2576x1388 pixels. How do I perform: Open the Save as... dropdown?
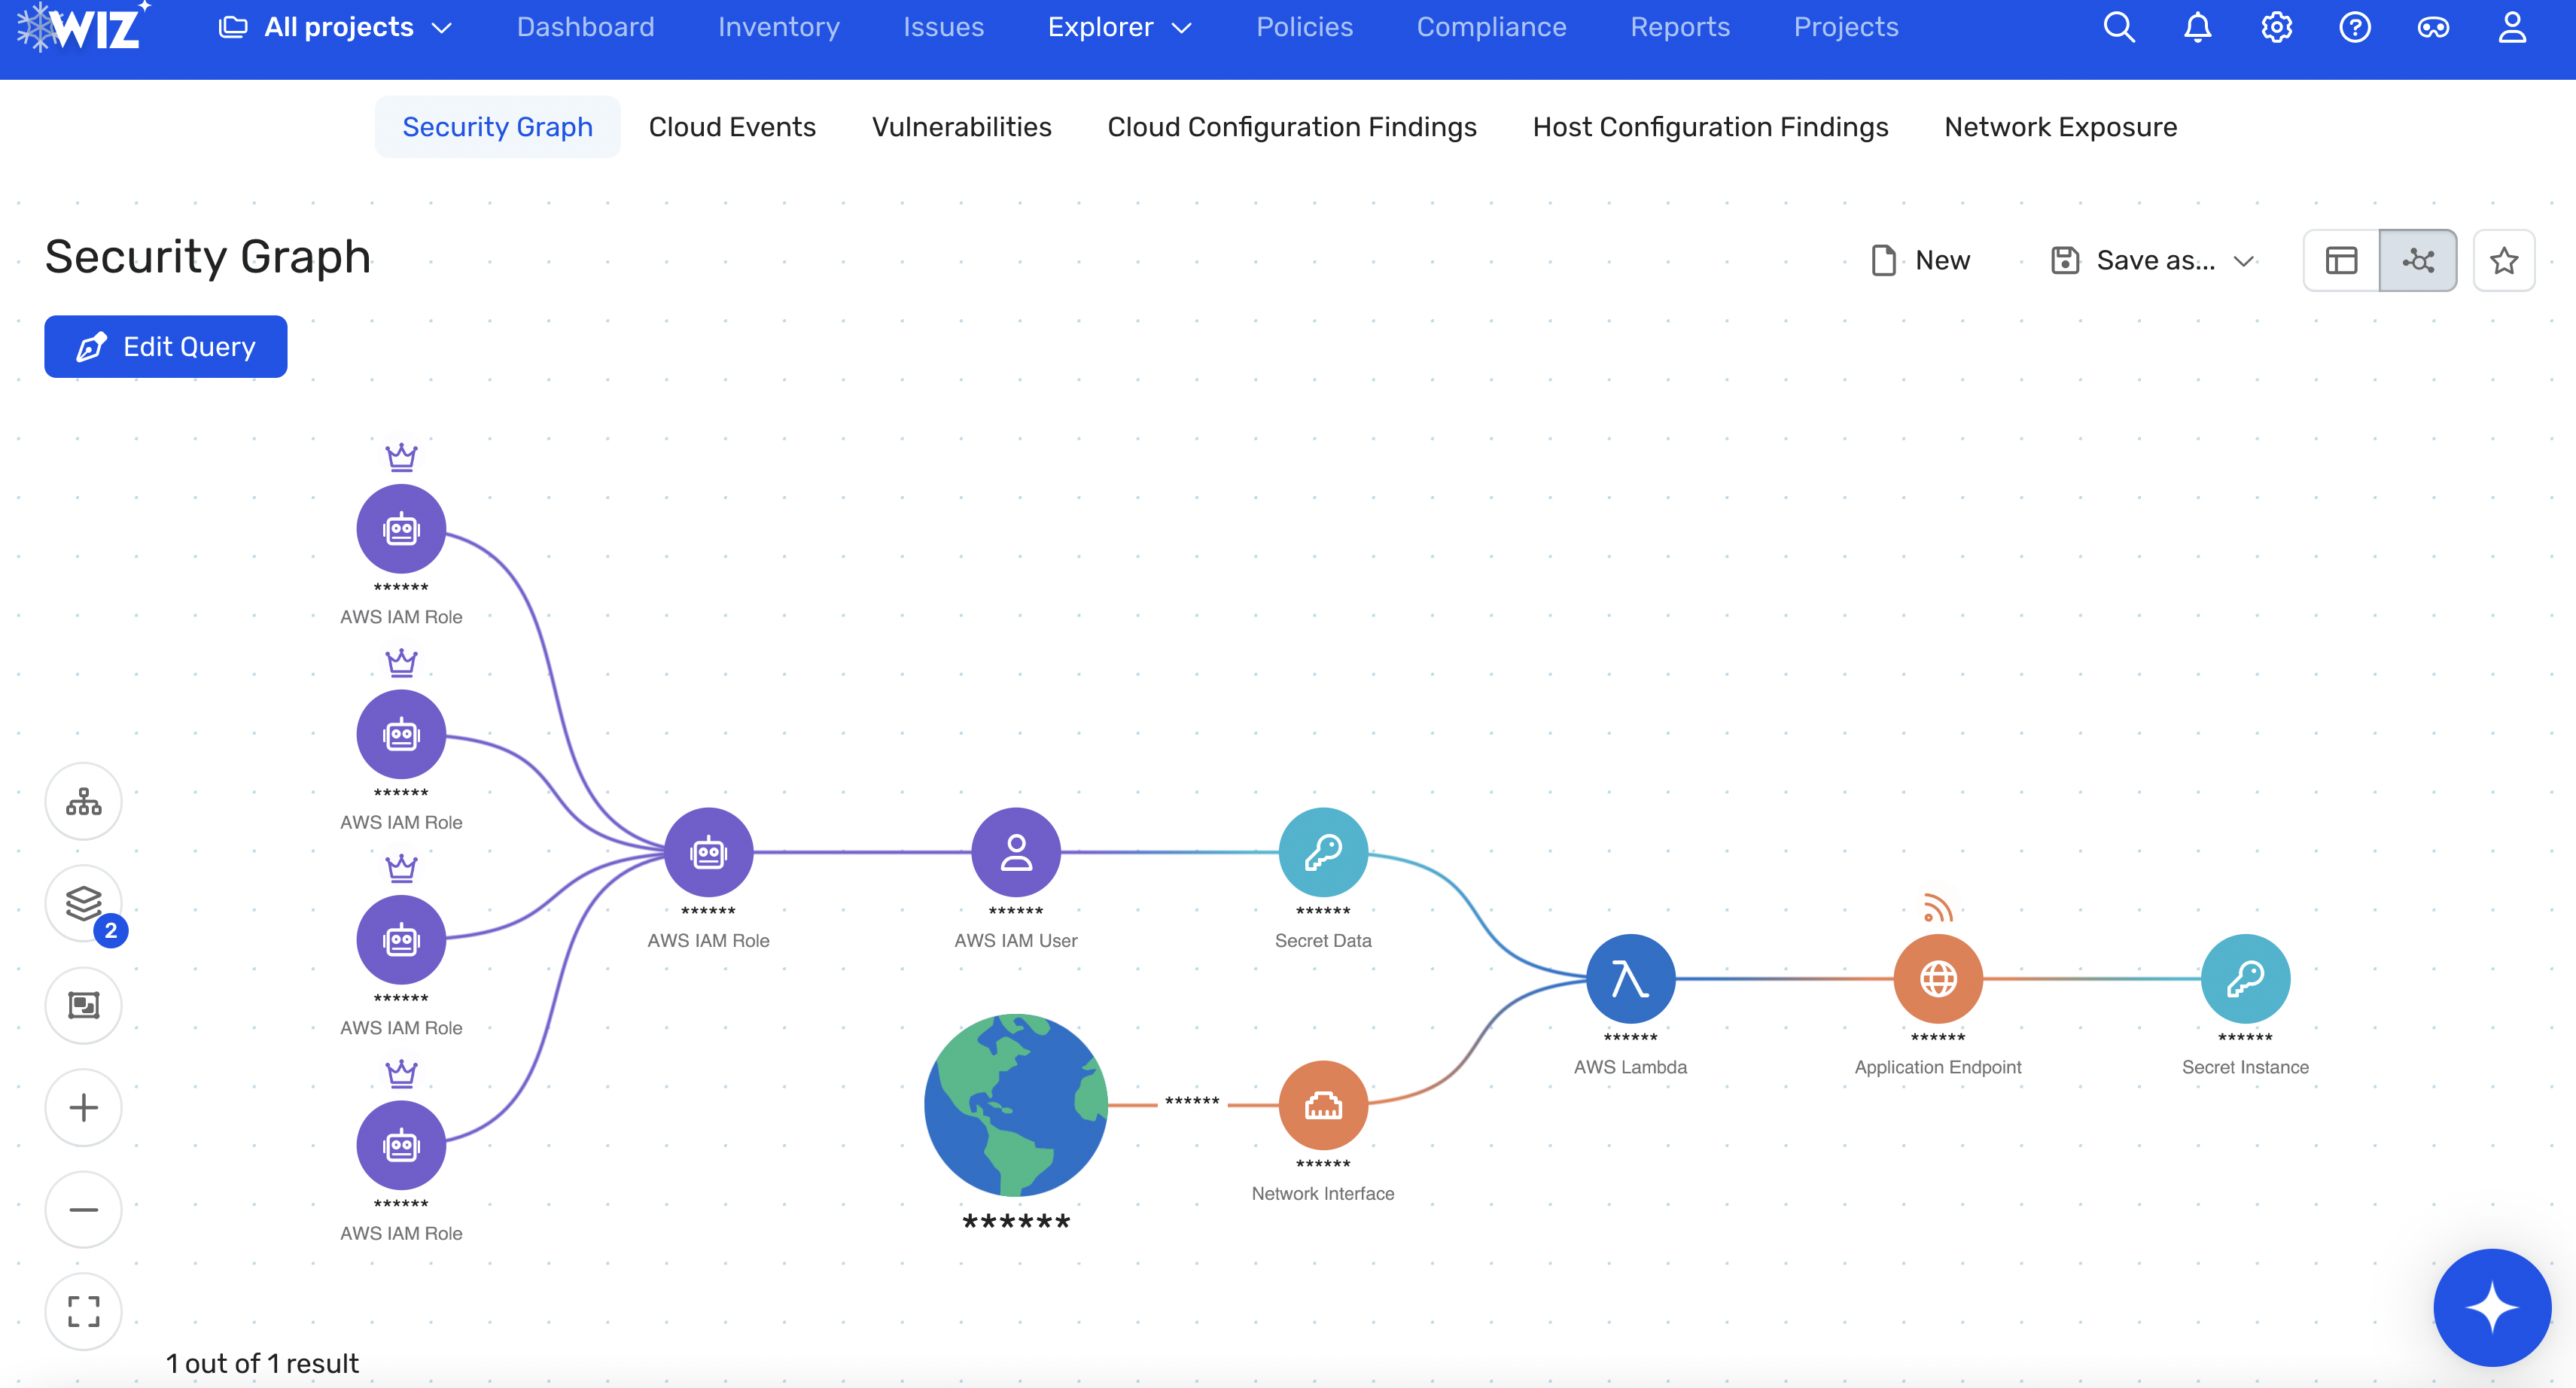(2152, 260)
